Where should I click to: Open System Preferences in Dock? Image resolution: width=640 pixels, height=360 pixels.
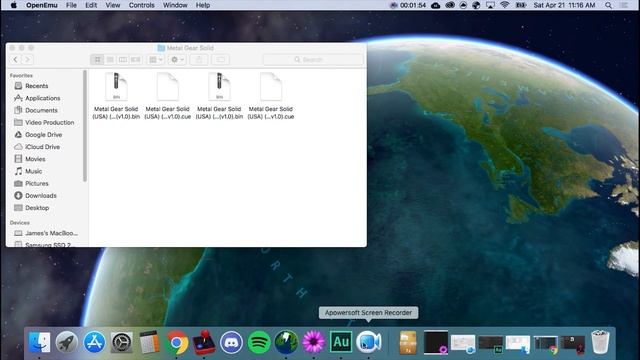coord(122,342)
